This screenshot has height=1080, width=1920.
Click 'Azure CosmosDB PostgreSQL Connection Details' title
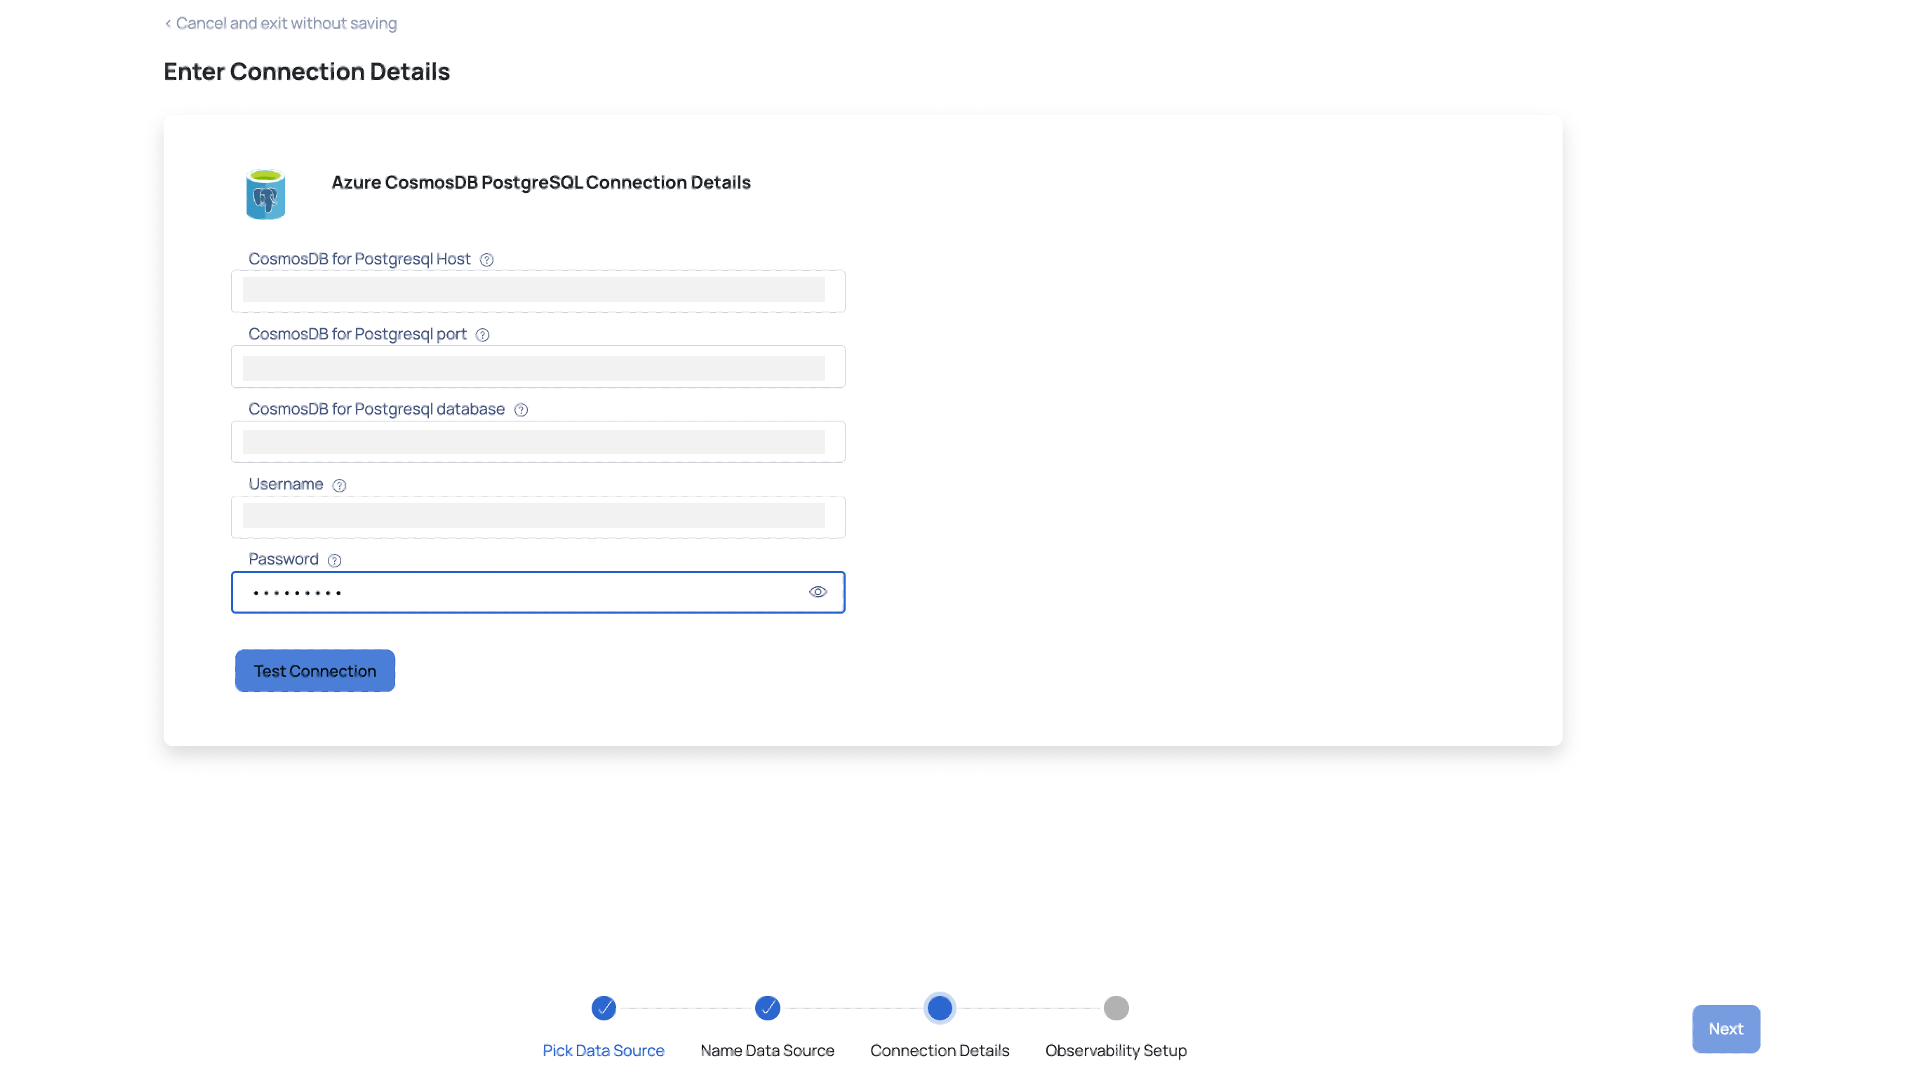(541, 182)
